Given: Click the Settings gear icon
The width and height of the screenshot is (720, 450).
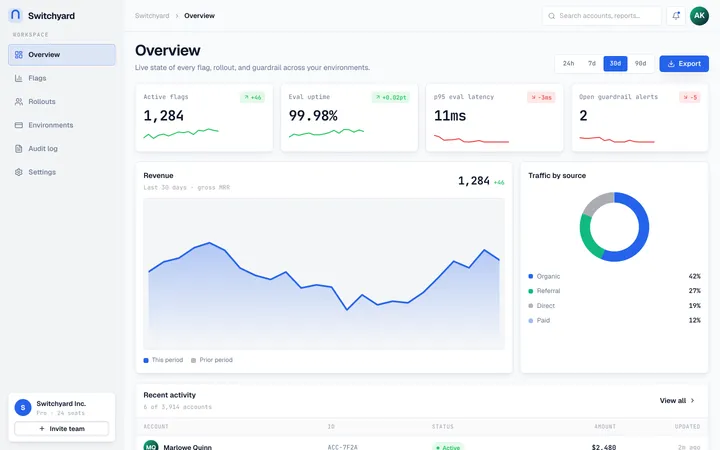Looking at the screenshot, I should tap(18, 172).
